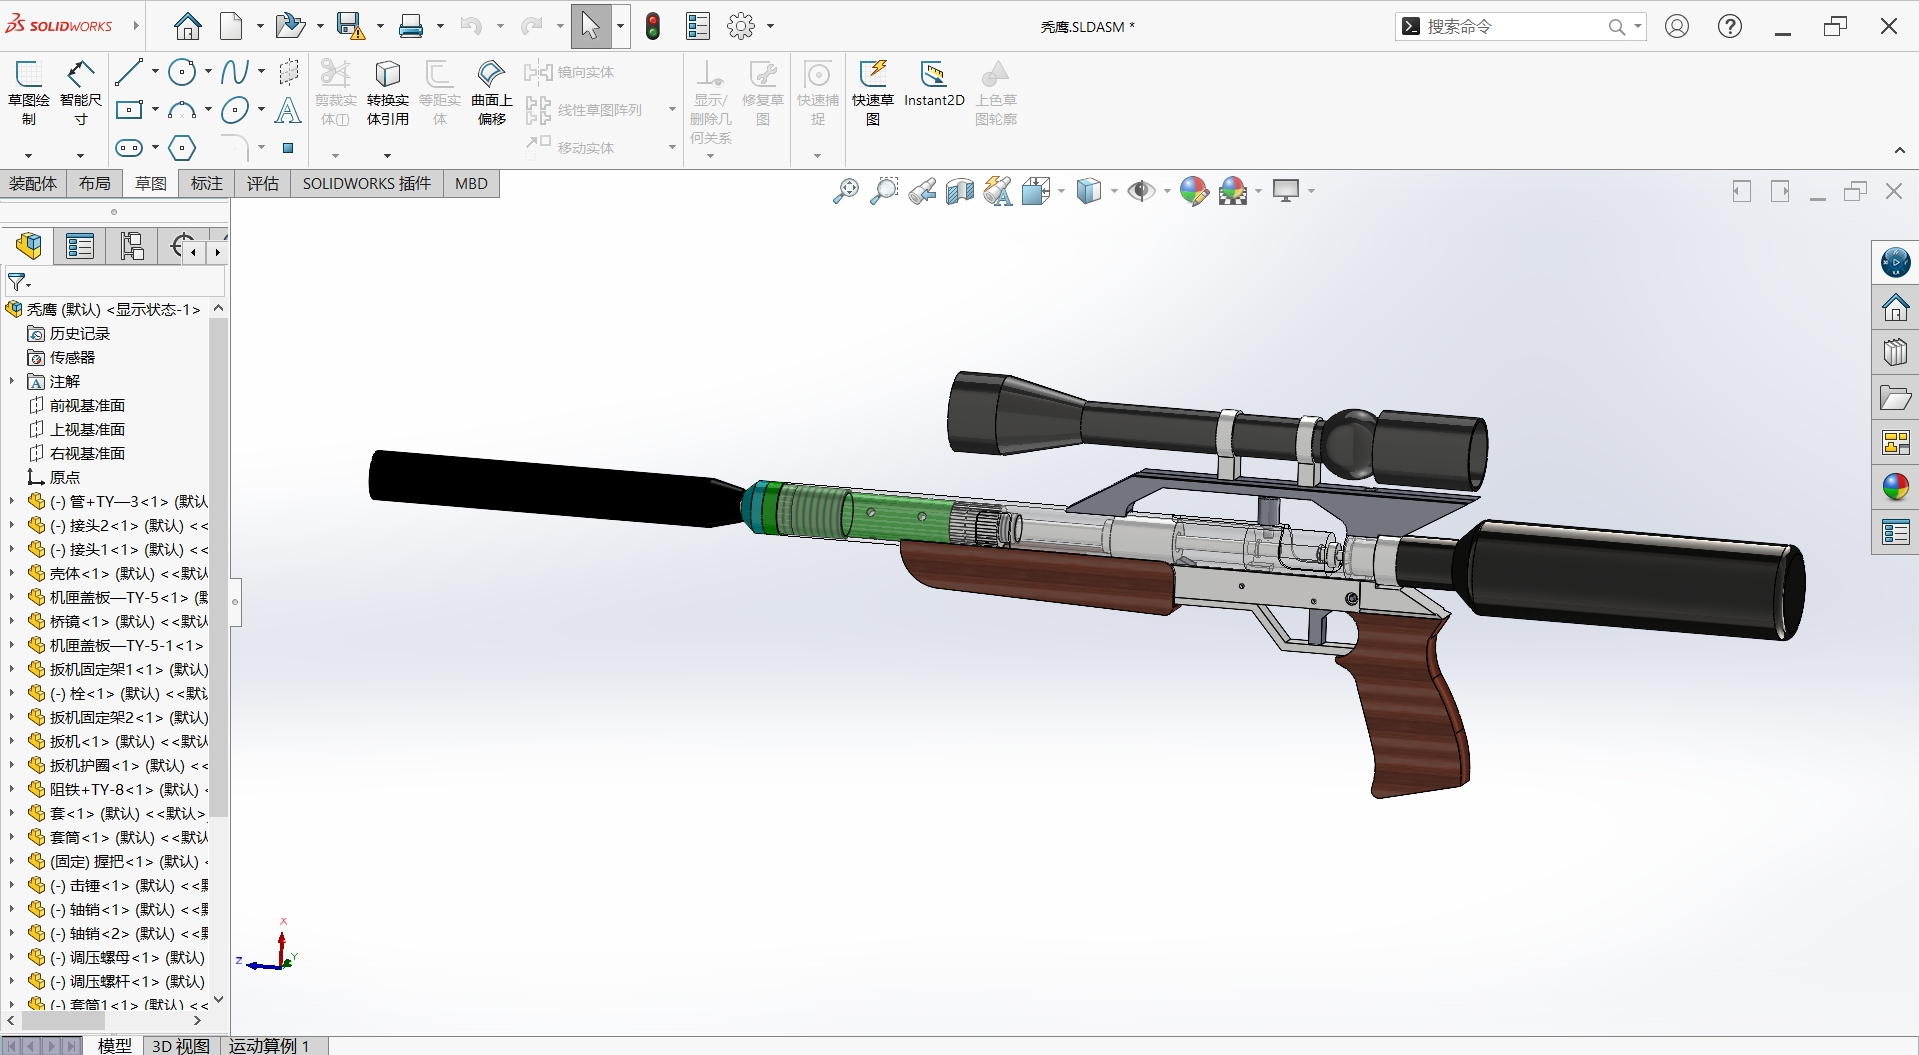Click the Home welcome icon
The width and height of the screenshot is (1919, 1055).
coord(188,26)
